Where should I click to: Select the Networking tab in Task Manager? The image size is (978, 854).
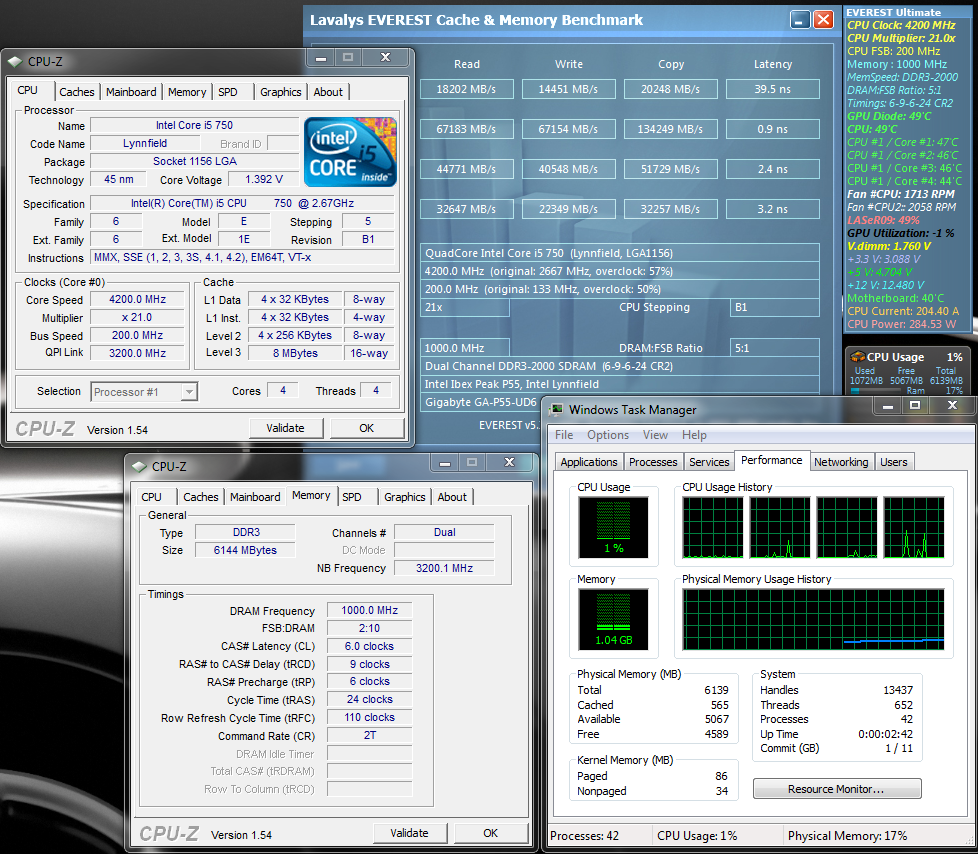(x=840, y=462)
